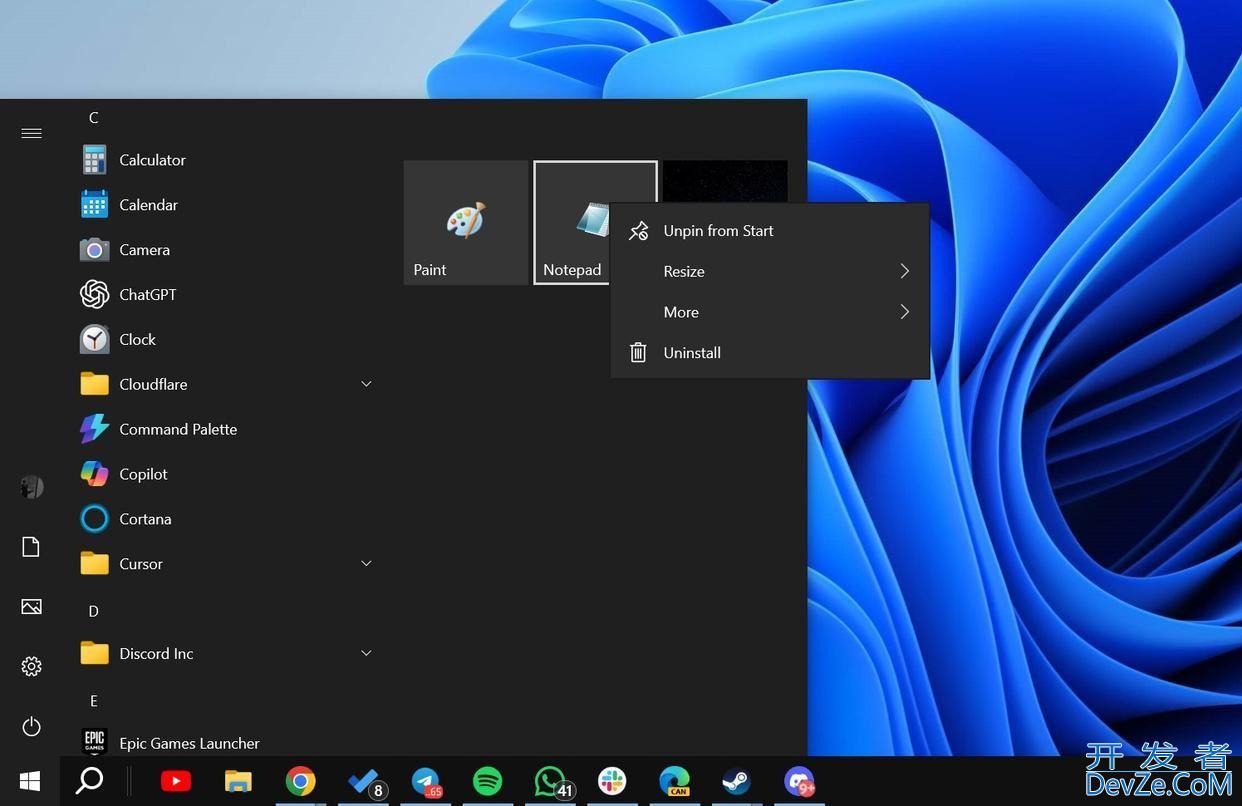Open File Explorer from the taskbar
Viewport: 1242px width, 806px height.
pyautogui.click(x=238, y=781)
